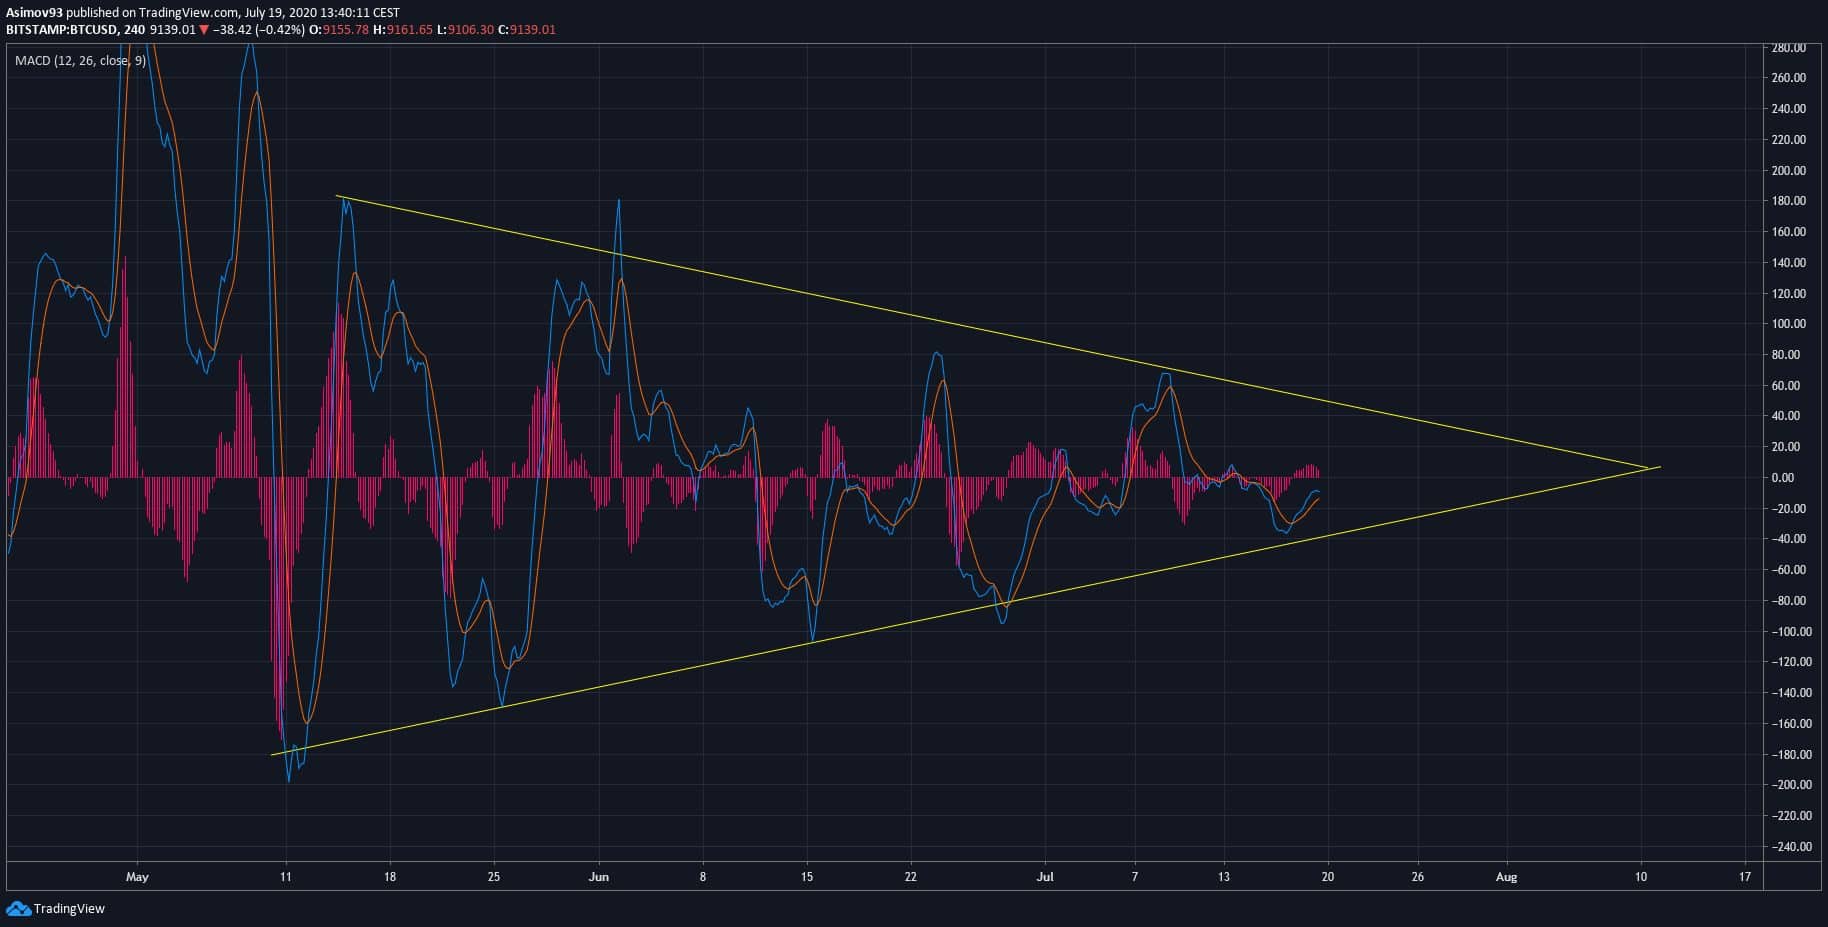The height and width of the screenshot is (927, 1828).
Task: Click the start of the upper yellow trendline
Action: (x=337, y=196)
